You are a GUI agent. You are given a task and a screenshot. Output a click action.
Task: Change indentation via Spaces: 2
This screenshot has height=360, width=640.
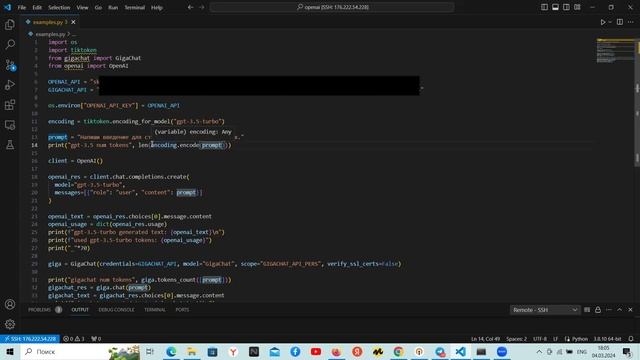click(x=516, y=339)
